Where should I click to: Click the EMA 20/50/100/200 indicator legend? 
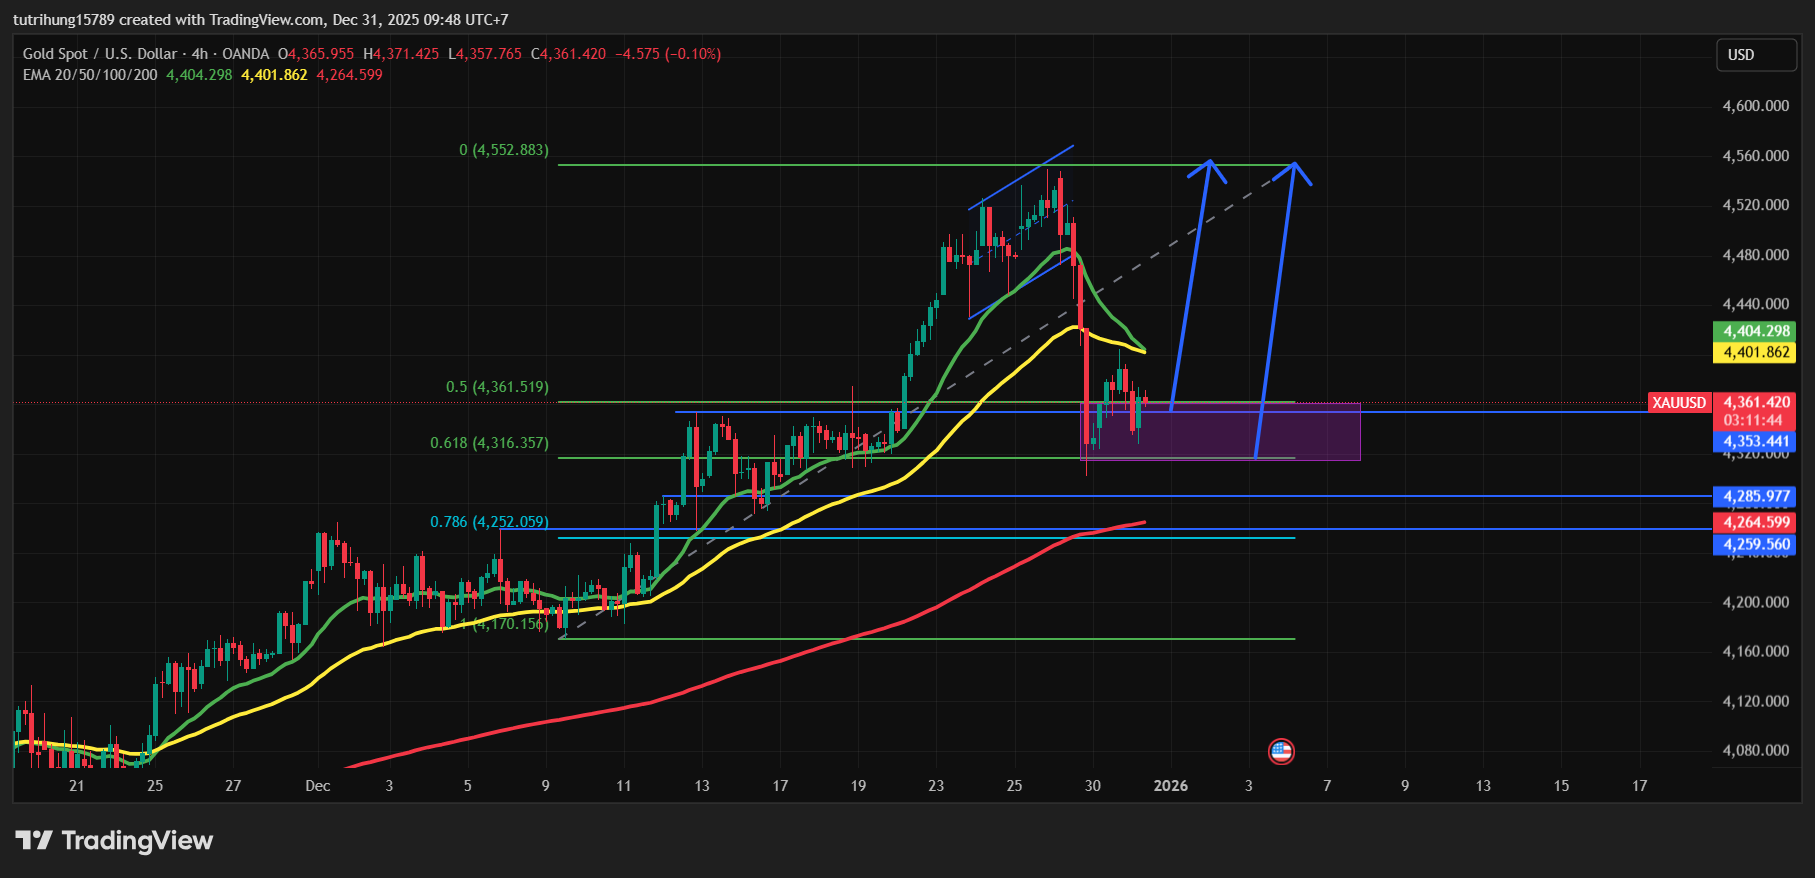pos(90,75)
